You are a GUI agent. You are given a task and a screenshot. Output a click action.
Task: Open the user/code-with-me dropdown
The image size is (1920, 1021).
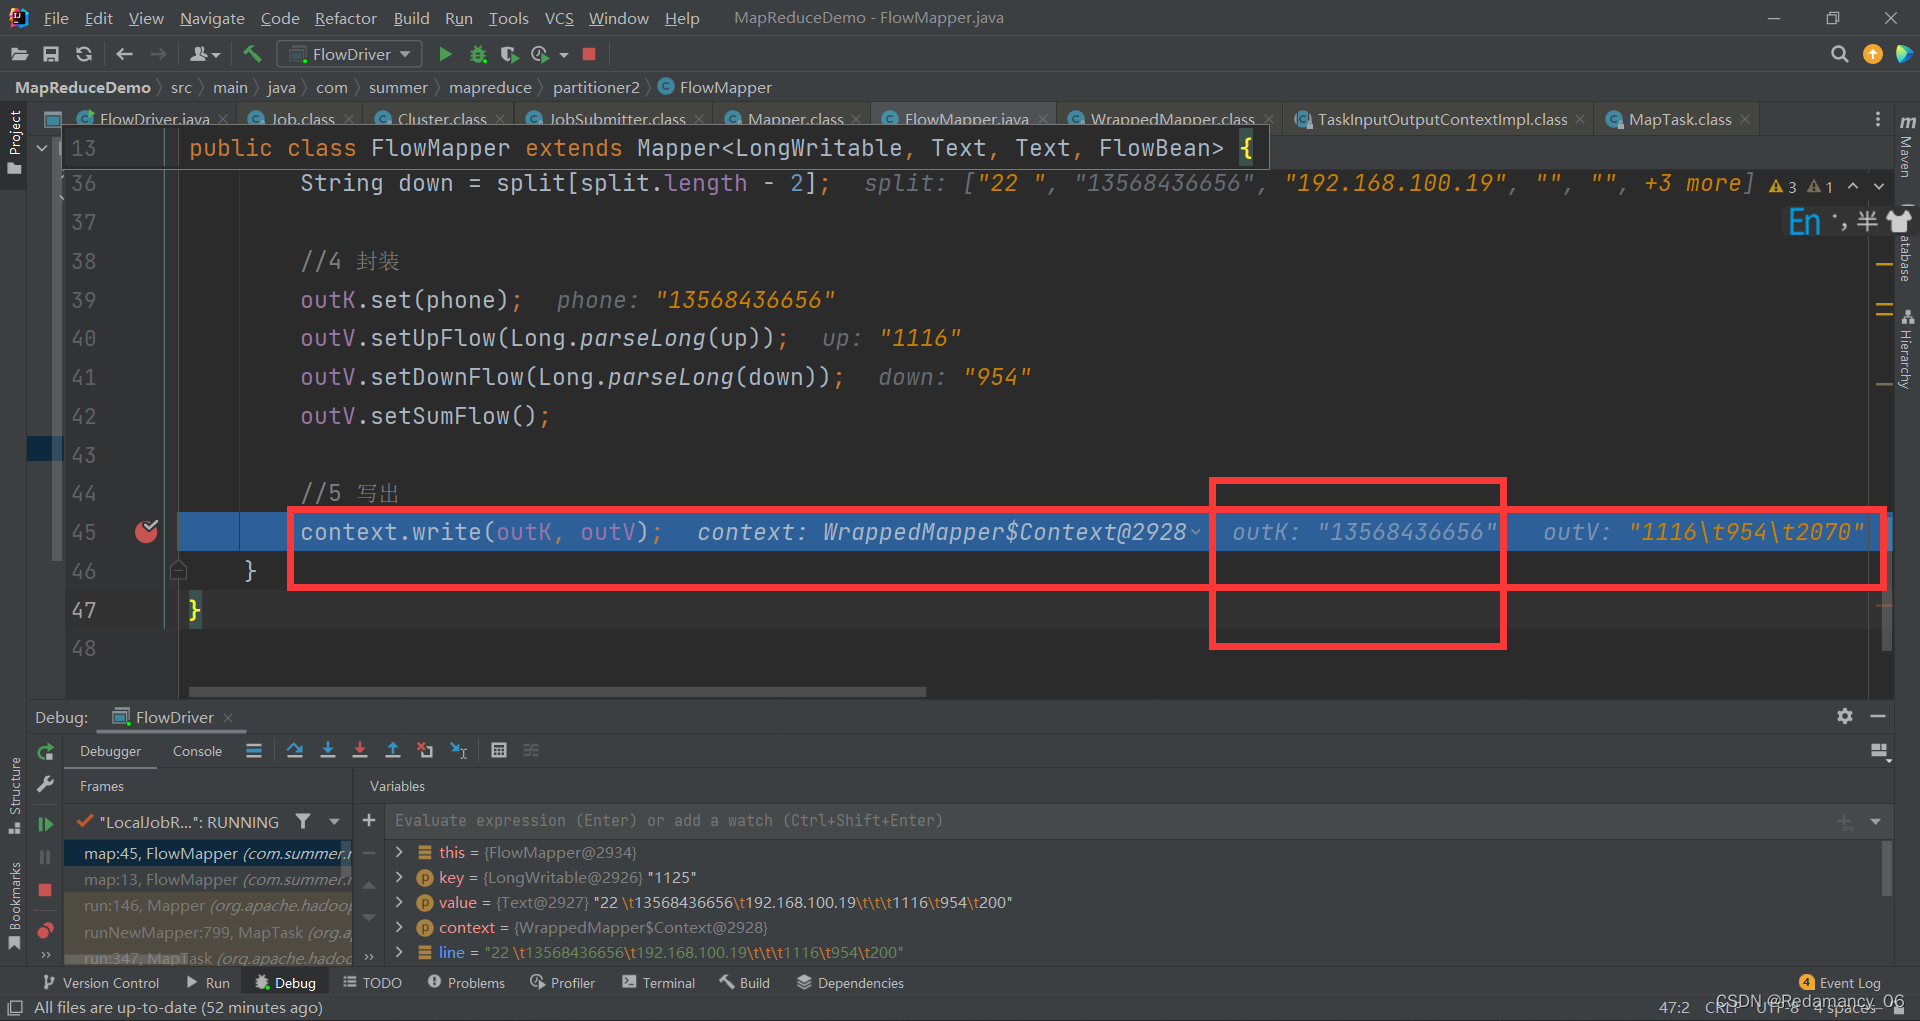point(204,54)
